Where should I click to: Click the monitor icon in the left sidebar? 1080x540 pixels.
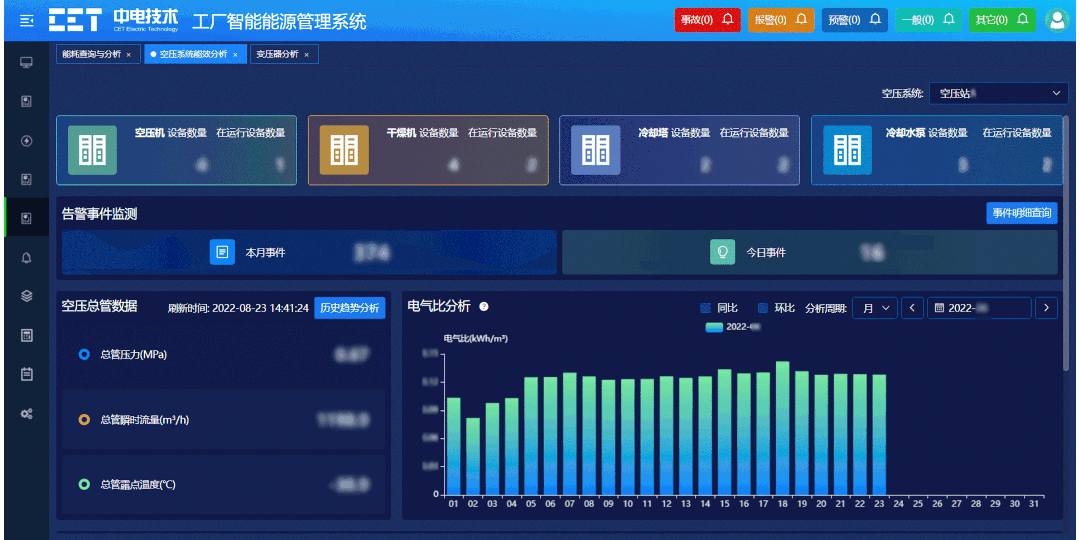coord(26,63)
